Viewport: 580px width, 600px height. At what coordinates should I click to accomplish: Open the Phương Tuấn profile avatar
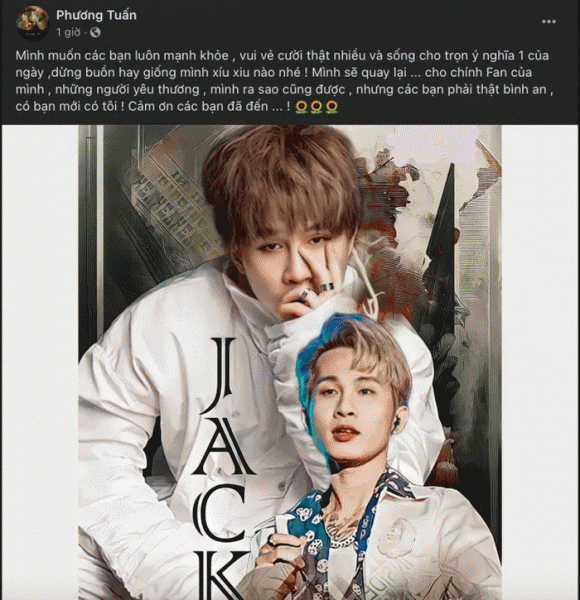tap(33, 23)
